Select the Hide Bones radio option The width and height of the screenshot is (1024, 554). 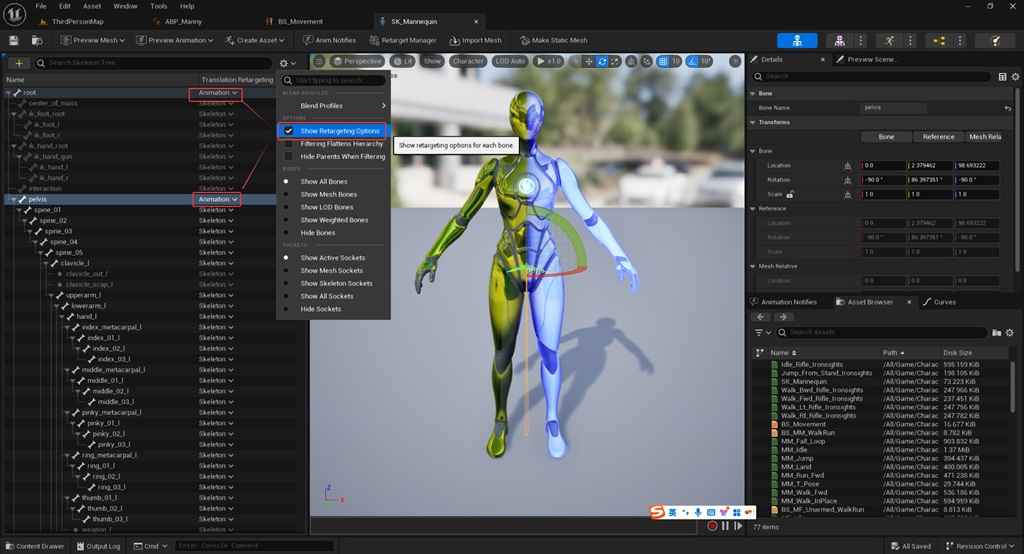click(317, 233)
